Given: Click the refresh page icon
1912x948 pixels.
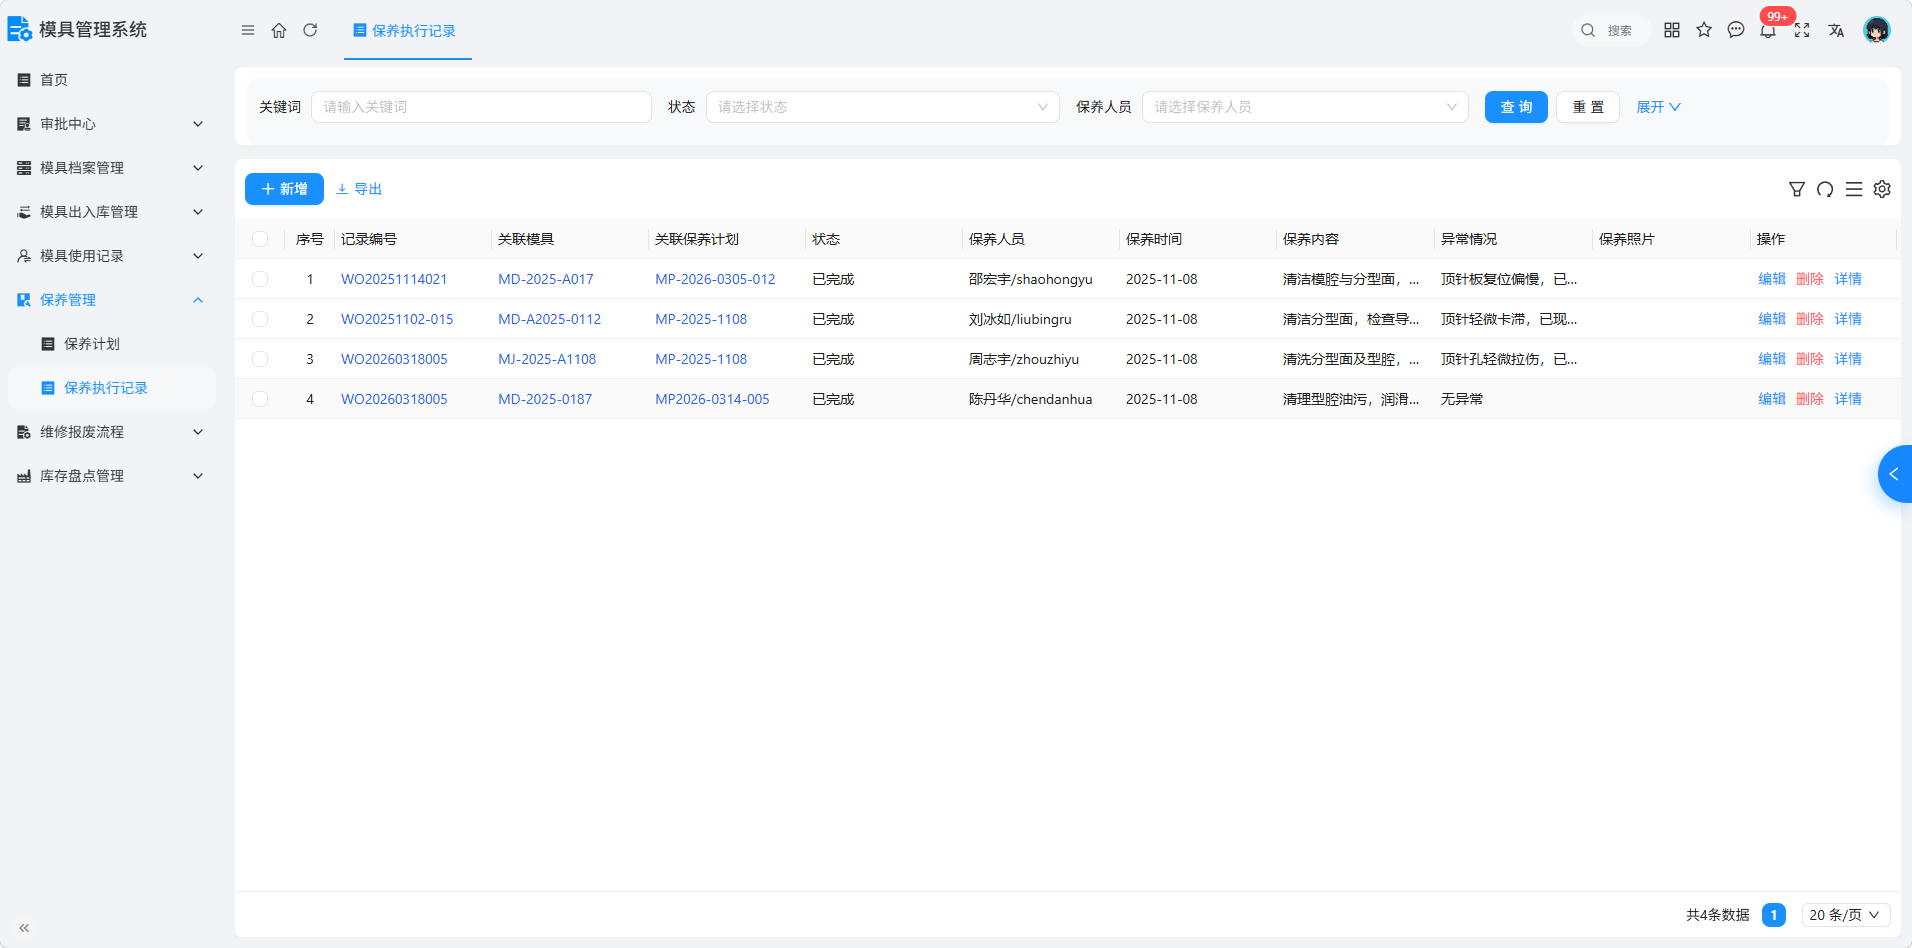Looking at the screenshot, I should click(310, 30).
